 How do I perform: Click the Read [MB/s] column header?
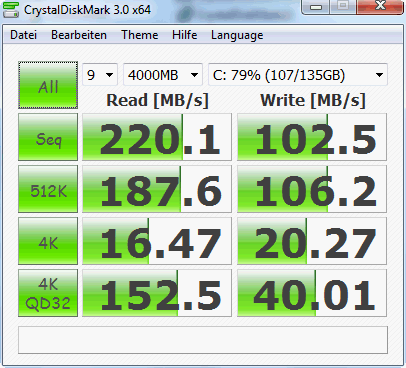tap(157, 100)
